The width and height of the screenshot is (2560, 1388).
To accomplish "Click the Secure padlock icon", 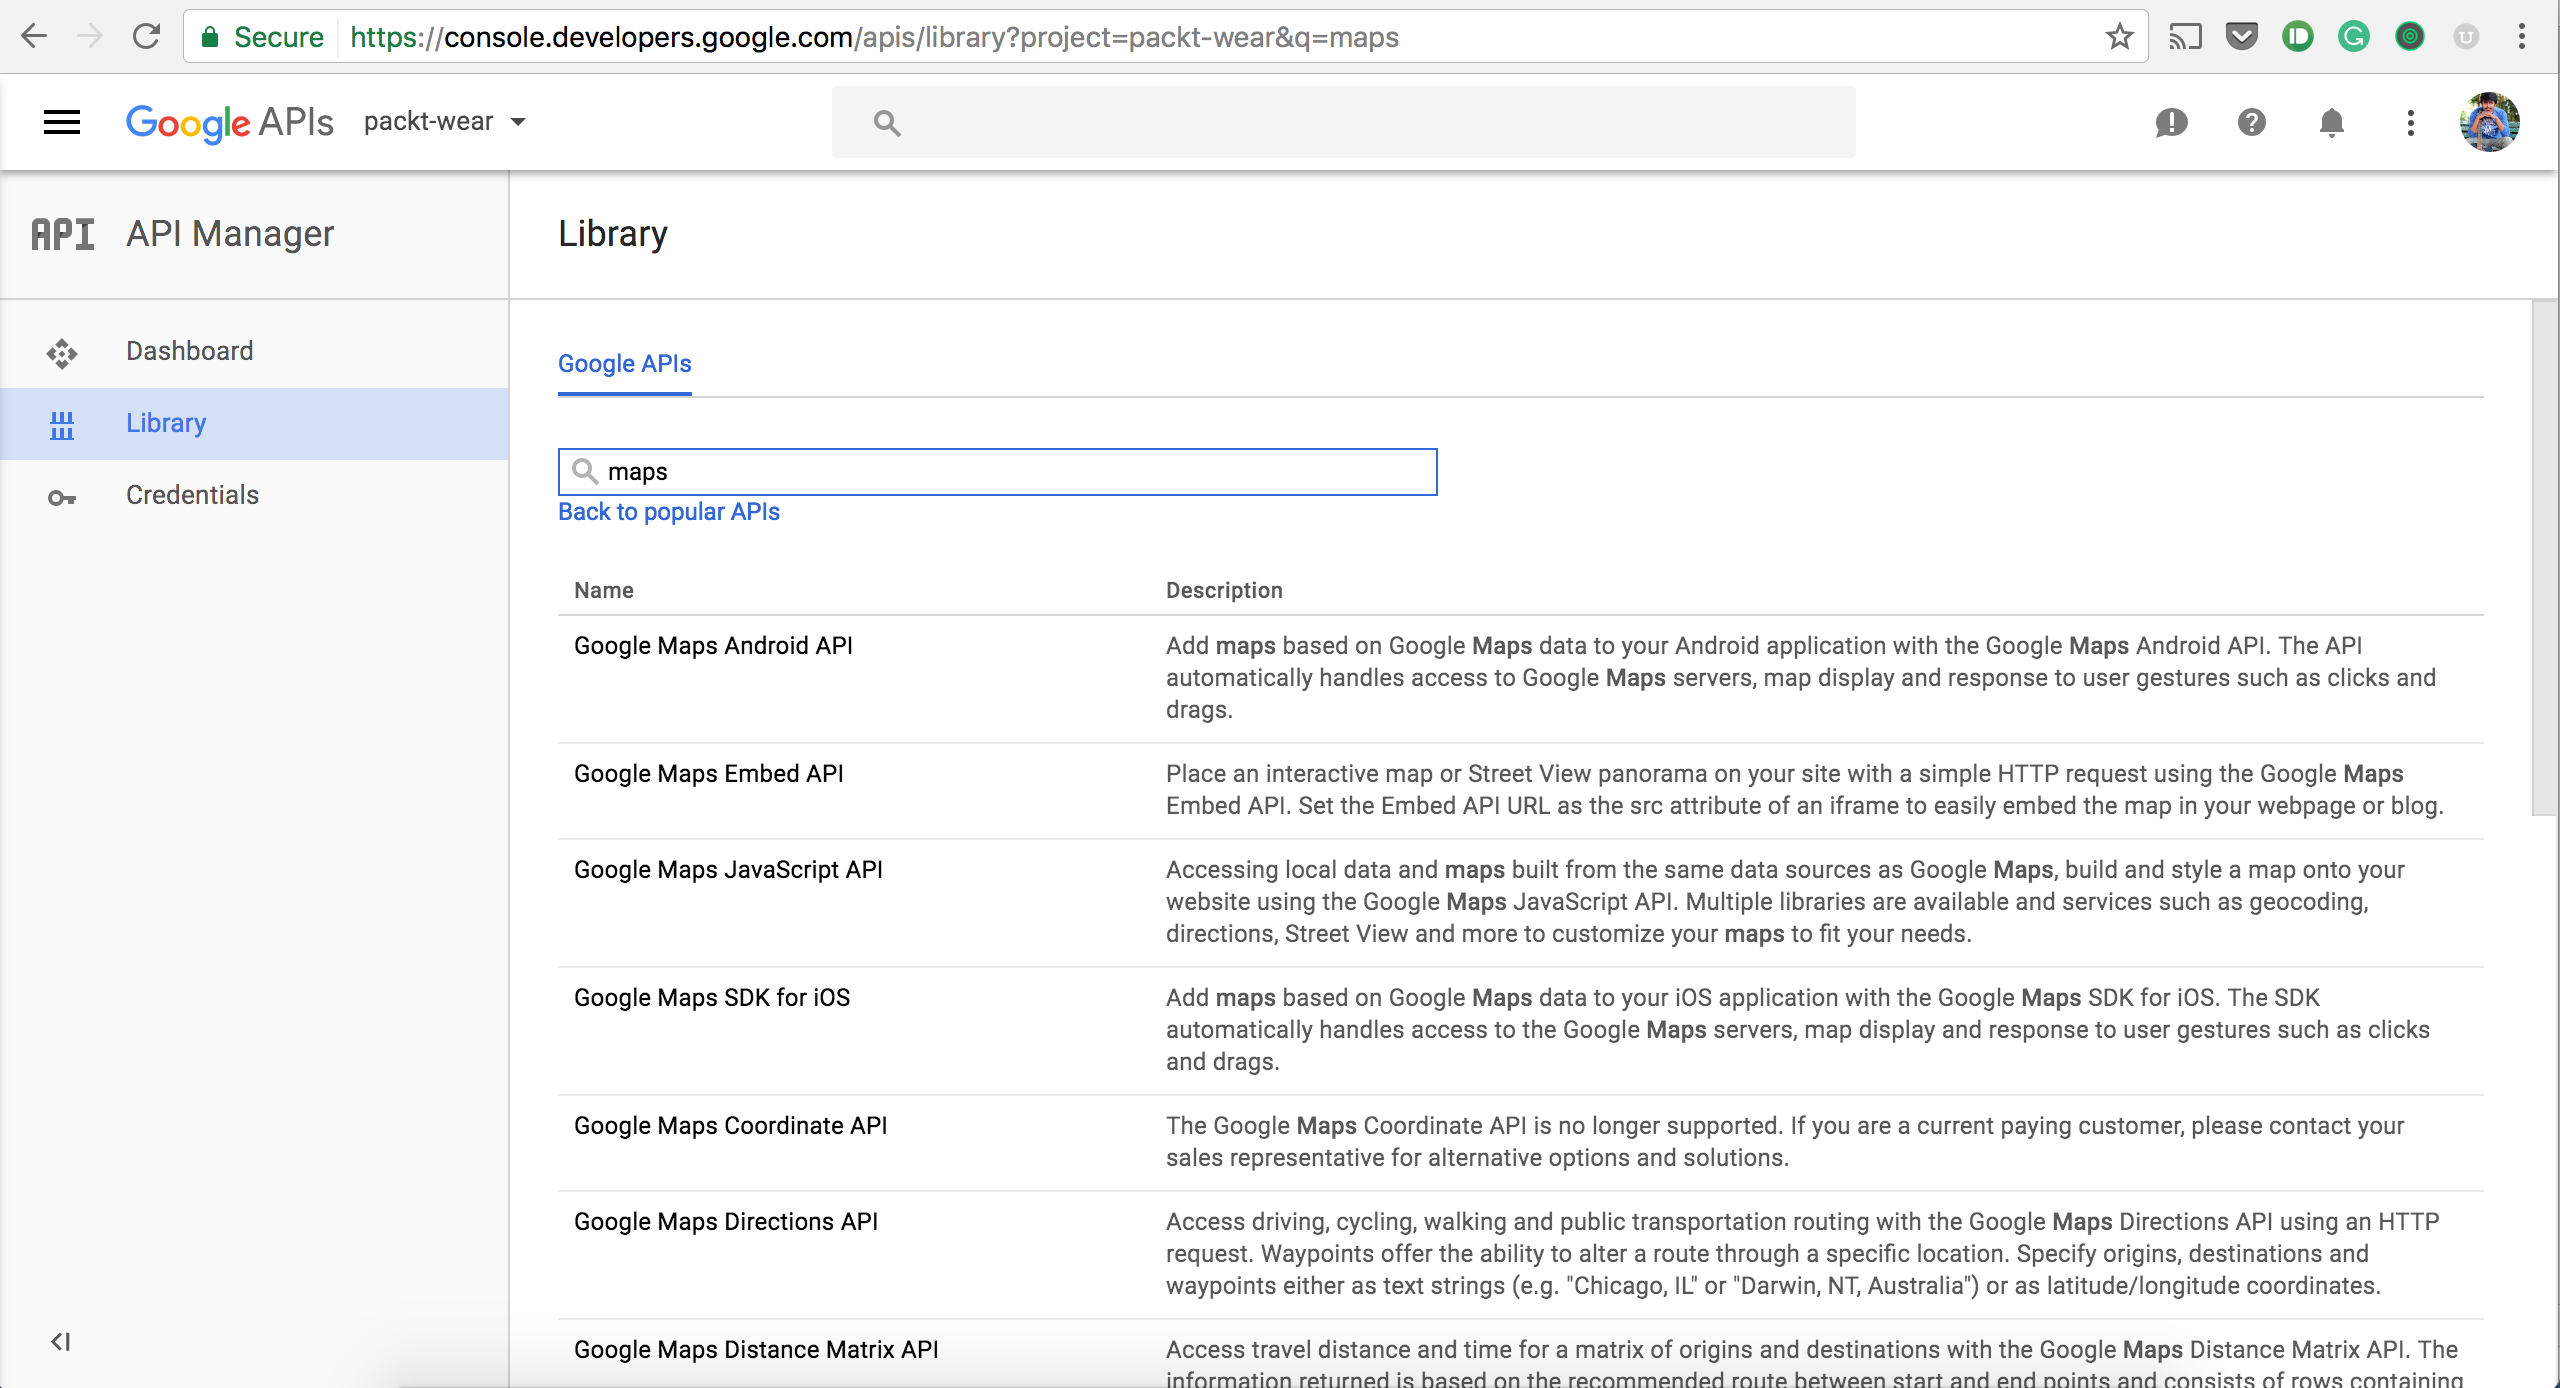I will [x=210, y=37].
